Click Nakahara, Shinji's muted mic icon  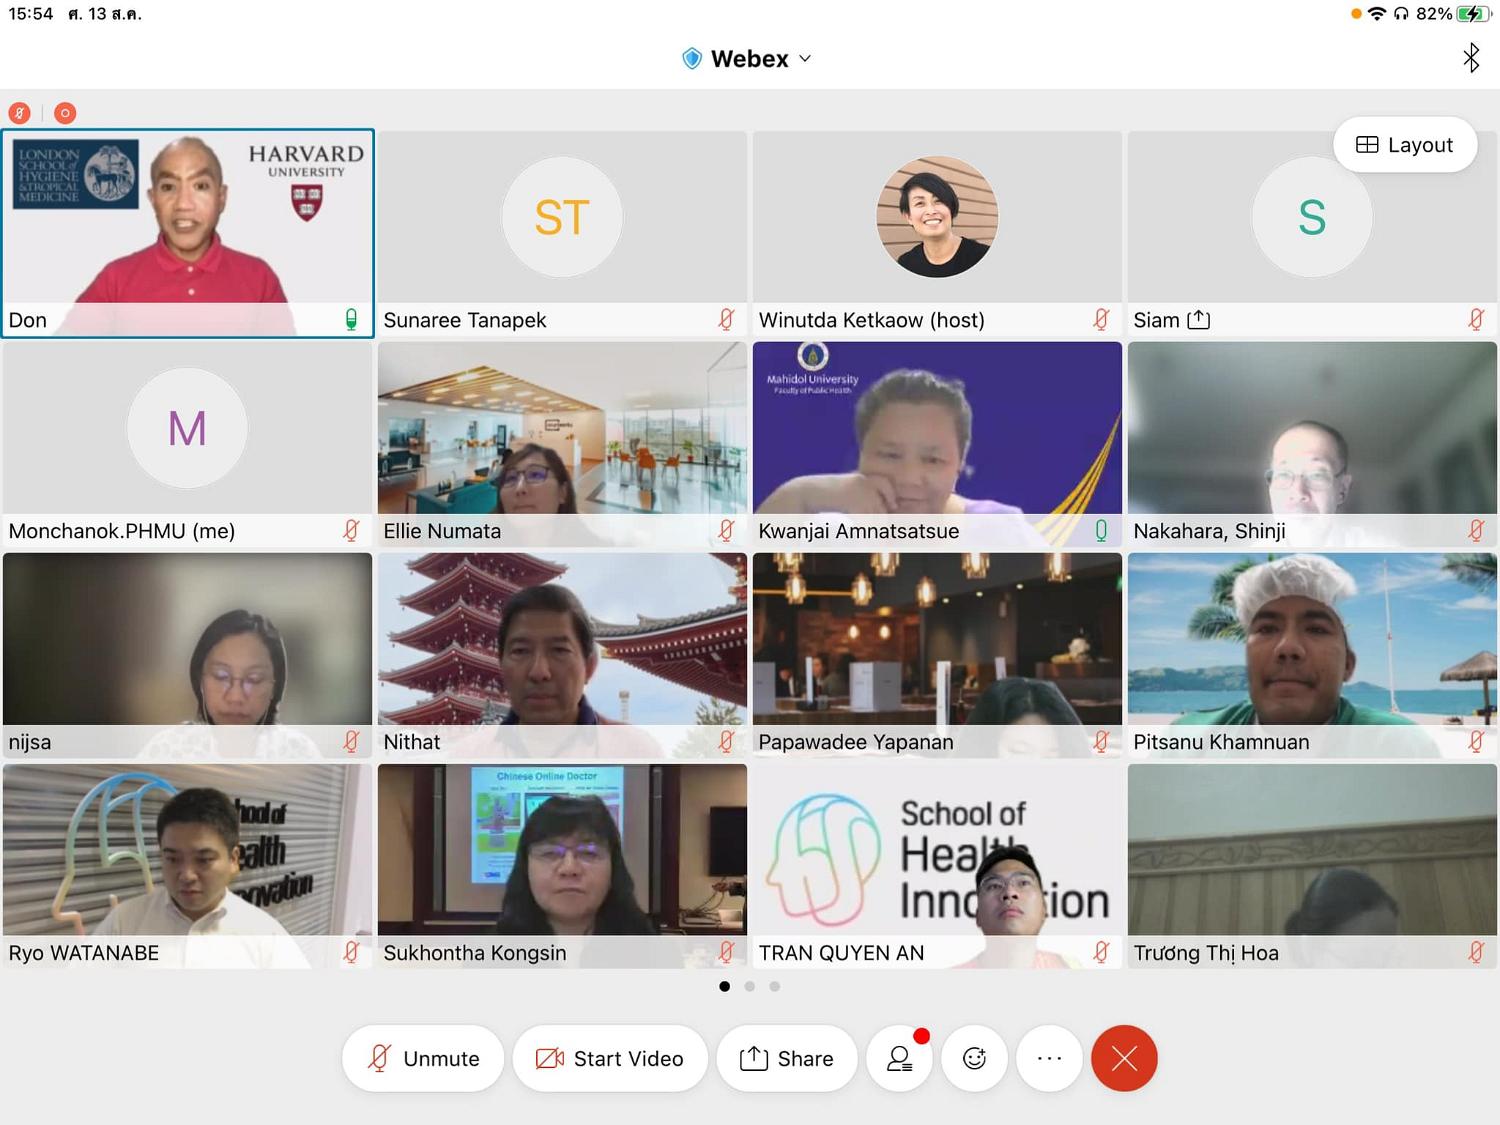(1476, 531)
